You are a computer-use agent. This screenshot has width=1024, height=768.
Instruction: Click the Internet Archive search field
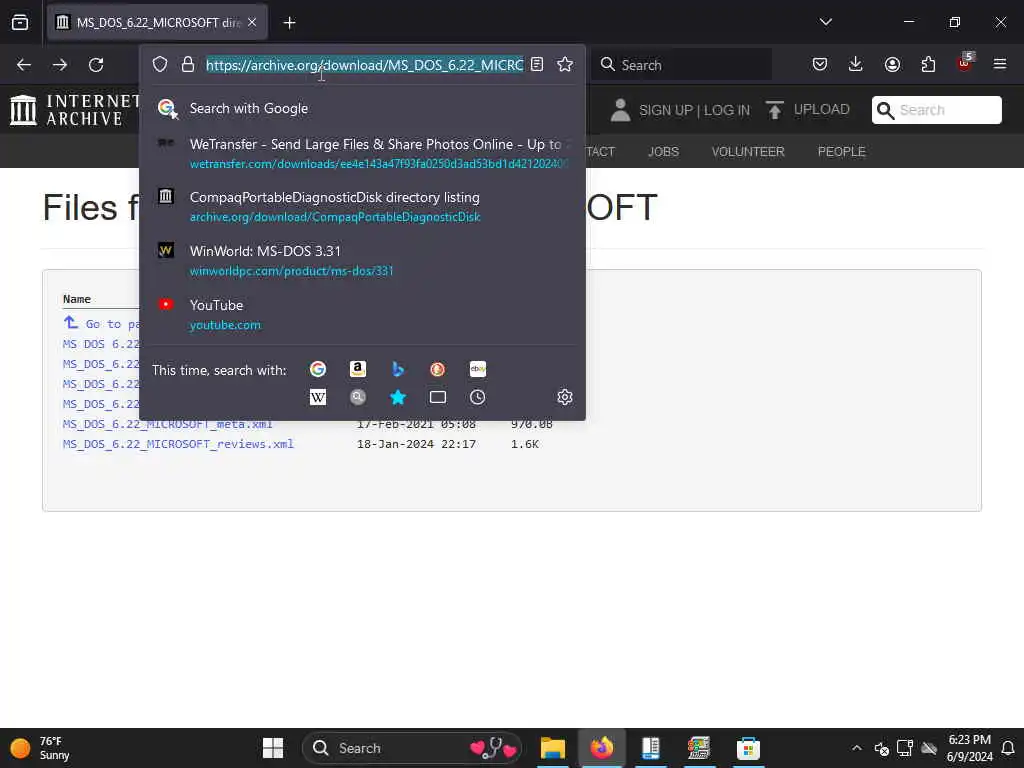tap(936, 110)
